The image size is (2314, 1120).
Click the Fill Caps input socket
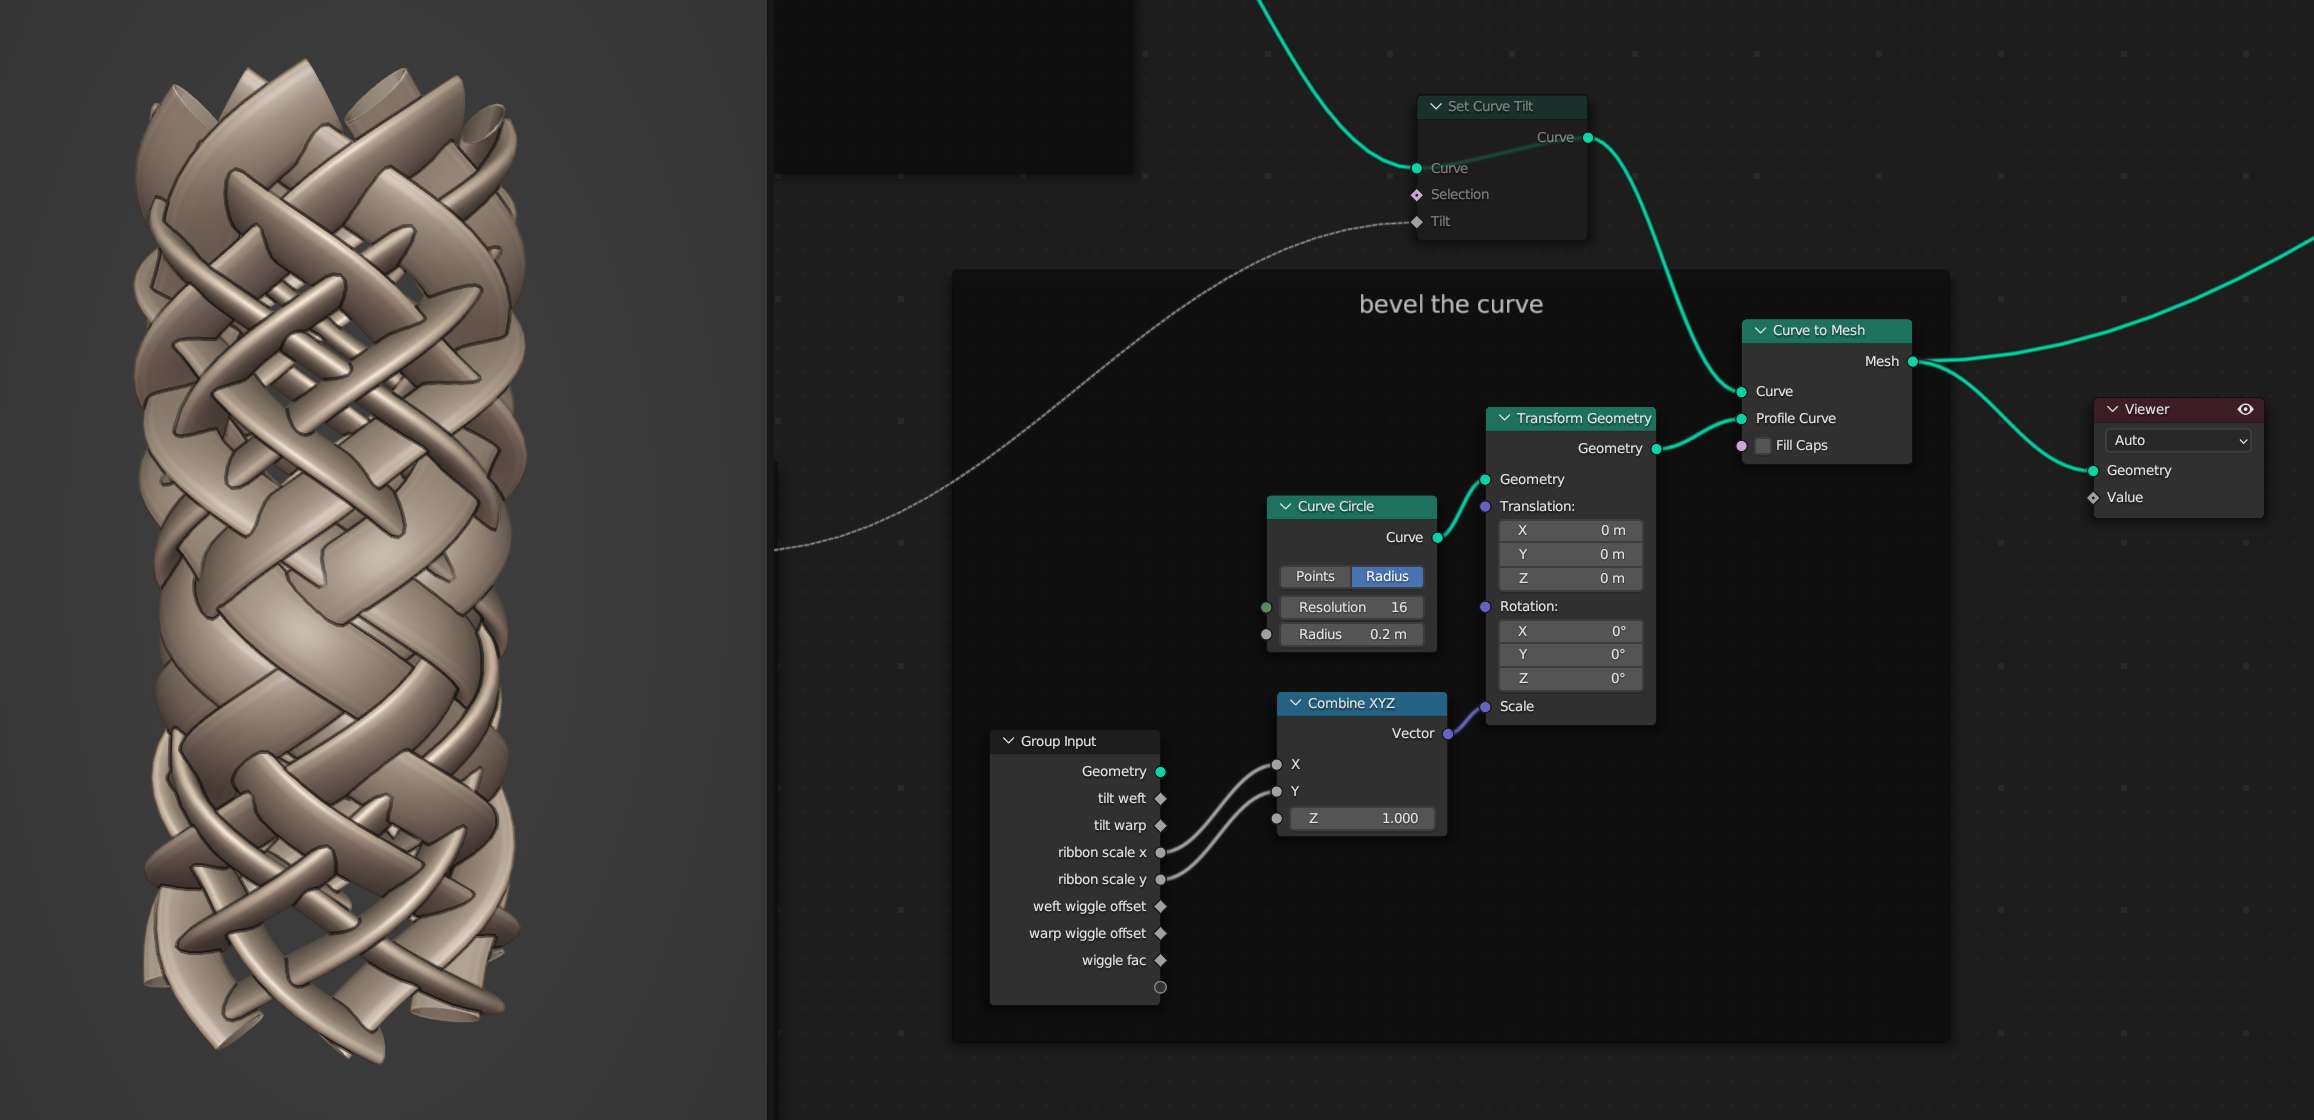tap(1742, 446)
